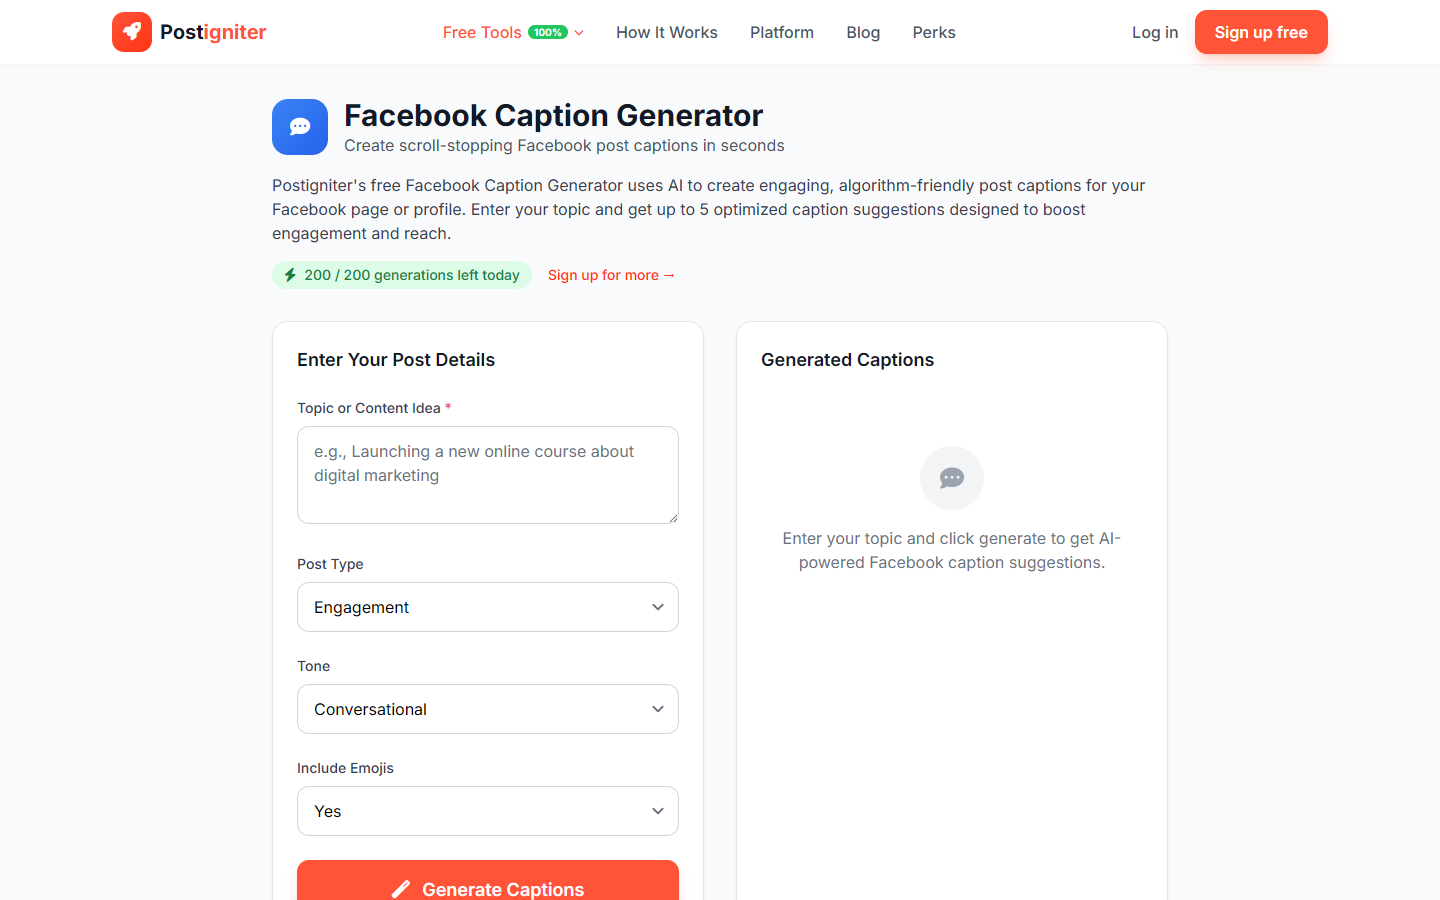Open the Tone dropdown

487,709
